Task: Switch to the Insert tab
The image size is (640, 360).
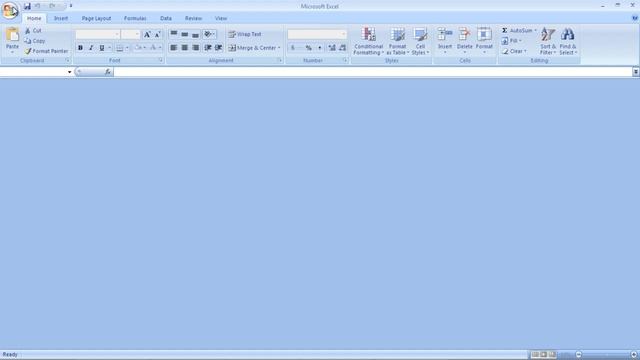Action: pyautogui.click(x=61, y=18)
